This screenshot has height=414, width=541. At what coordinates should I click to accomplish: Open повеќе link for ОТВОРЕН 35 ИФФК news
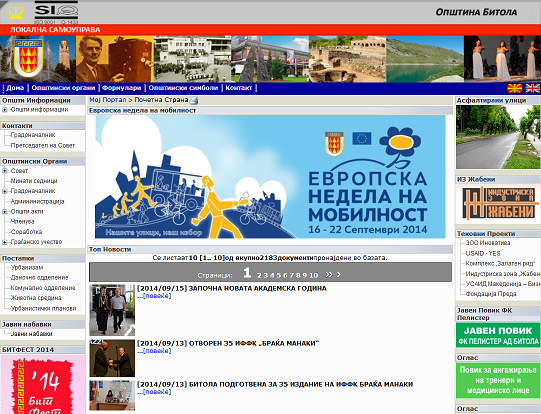[157, 351]
